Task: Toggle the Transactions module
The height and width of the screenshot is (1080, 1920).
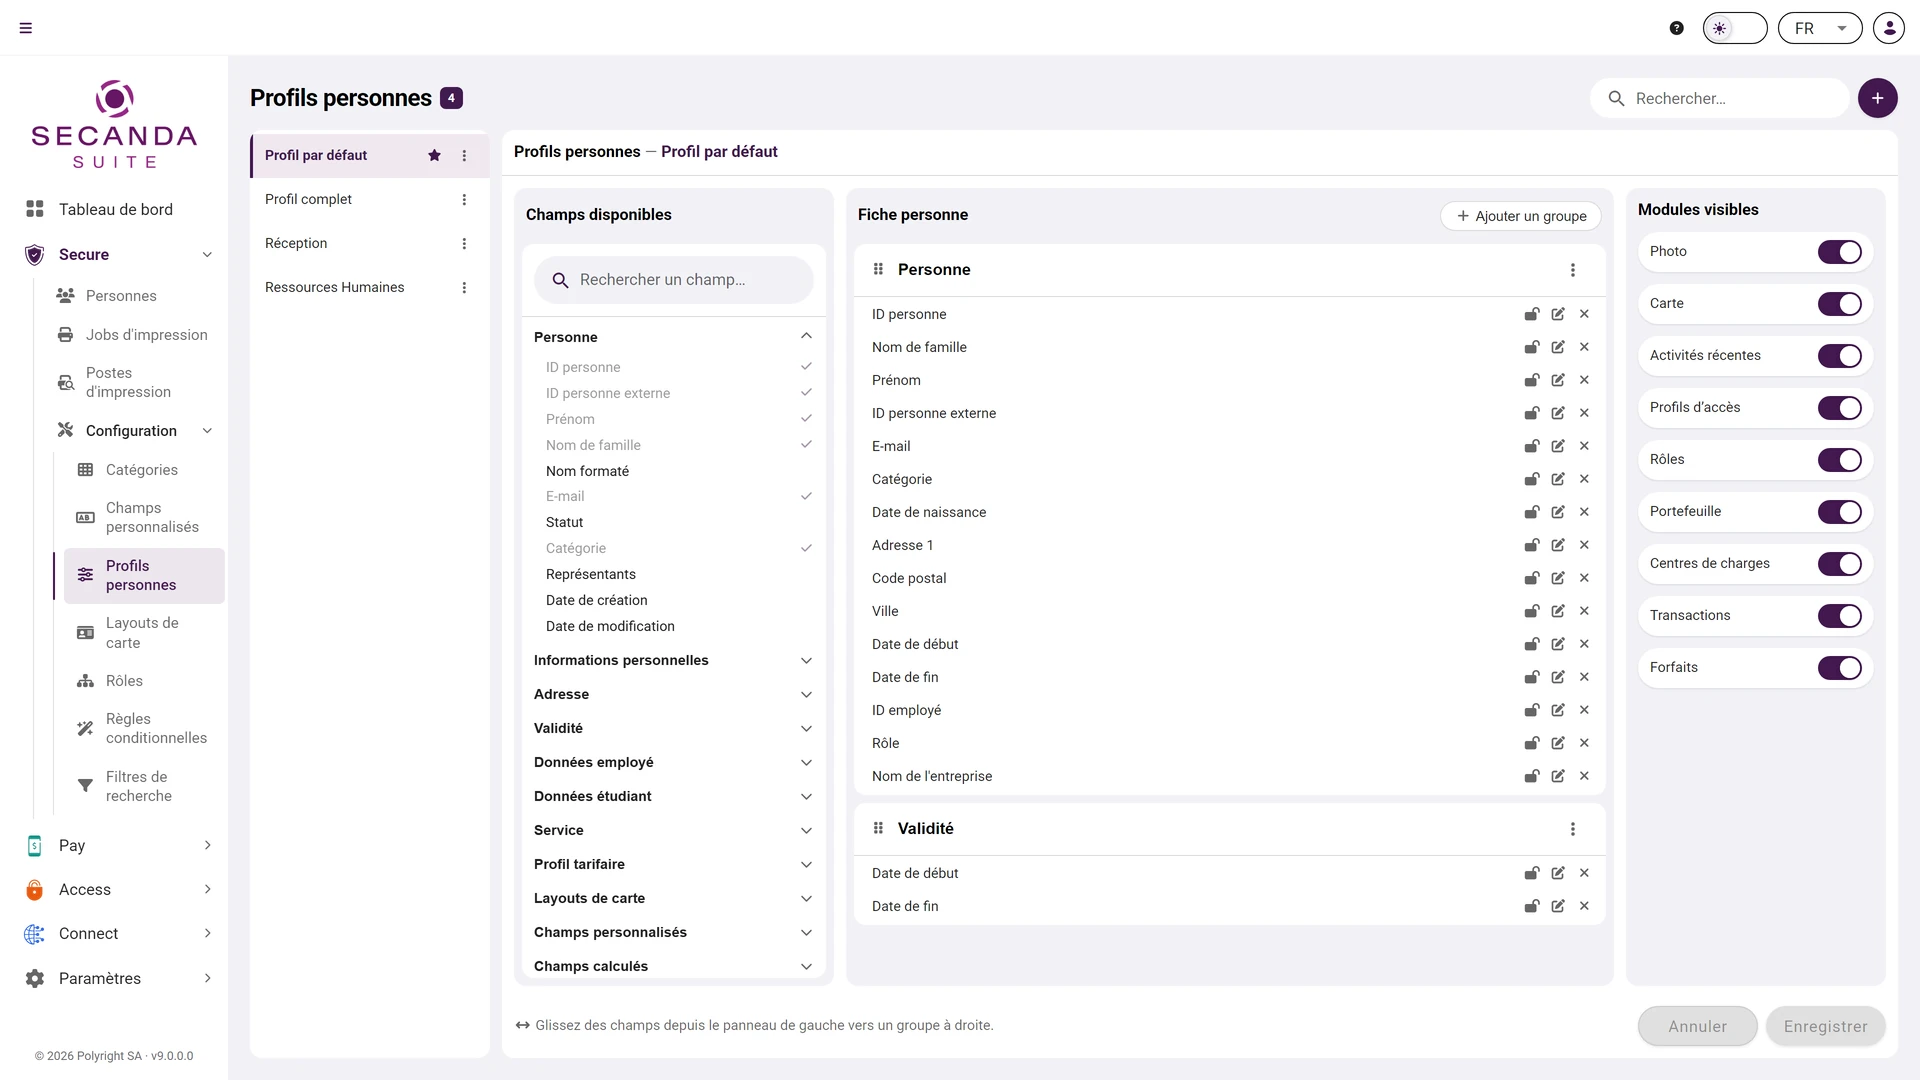Action: (x=1840, y=616)
